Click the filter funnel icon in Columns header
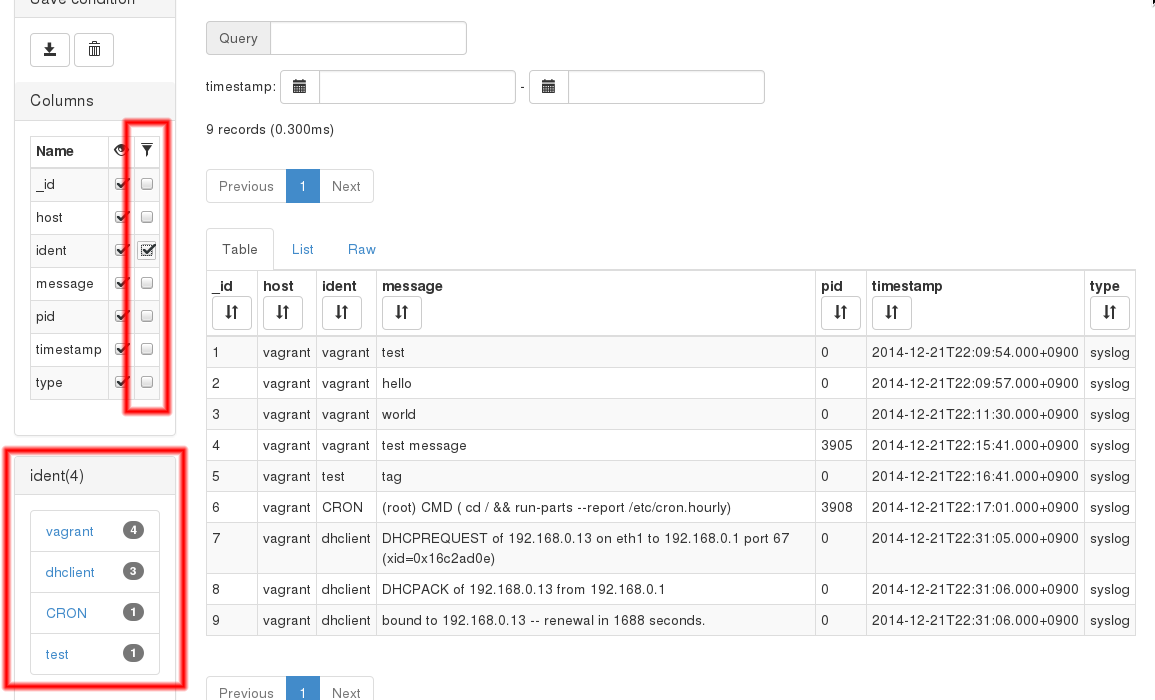Viewport: 1155px width, 700px height. [146, 151]
